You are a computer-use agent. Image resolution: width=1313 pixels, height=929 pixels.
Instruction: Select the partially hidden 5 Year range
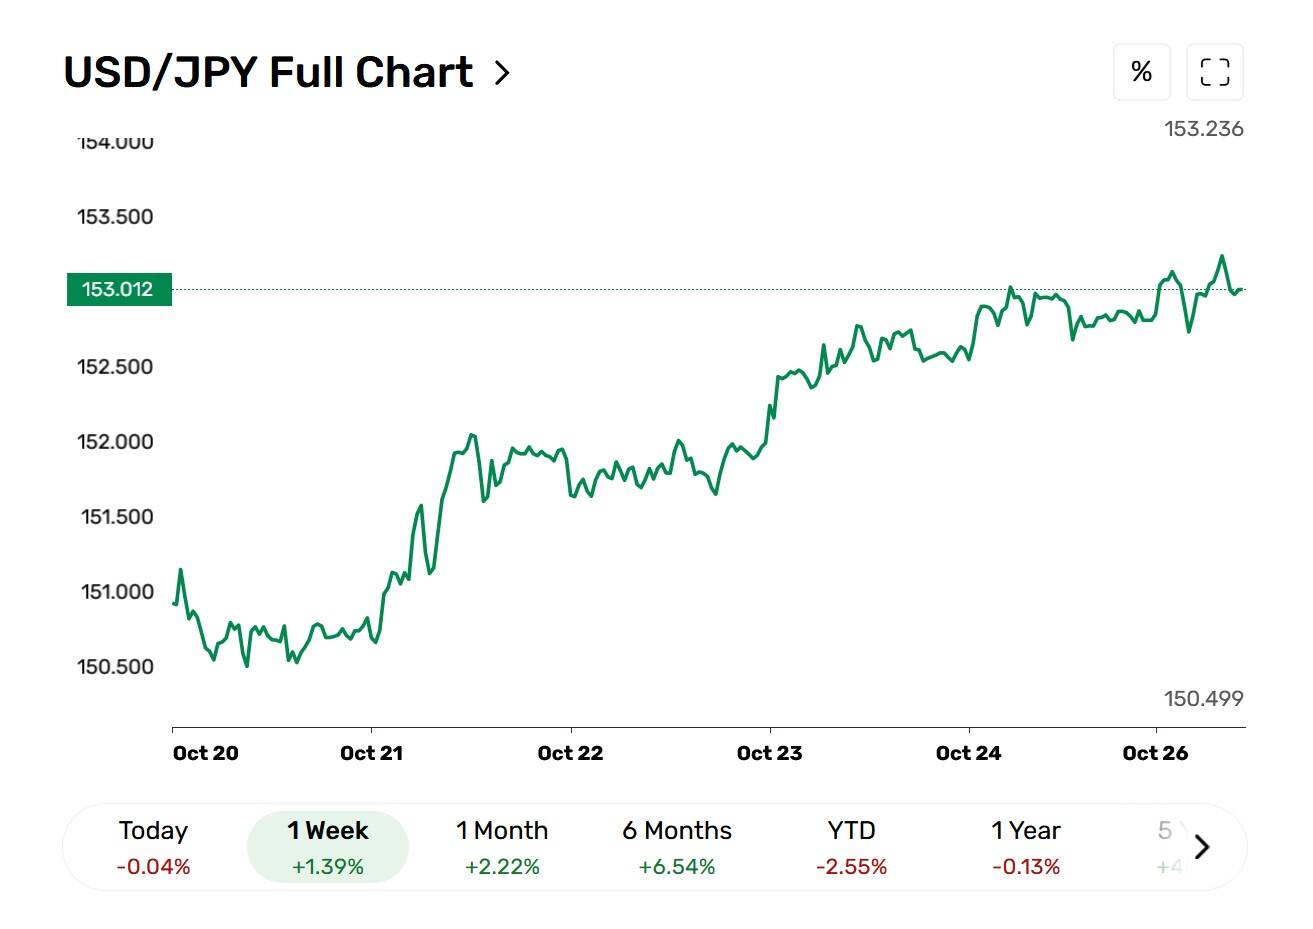coord(1168,847)
